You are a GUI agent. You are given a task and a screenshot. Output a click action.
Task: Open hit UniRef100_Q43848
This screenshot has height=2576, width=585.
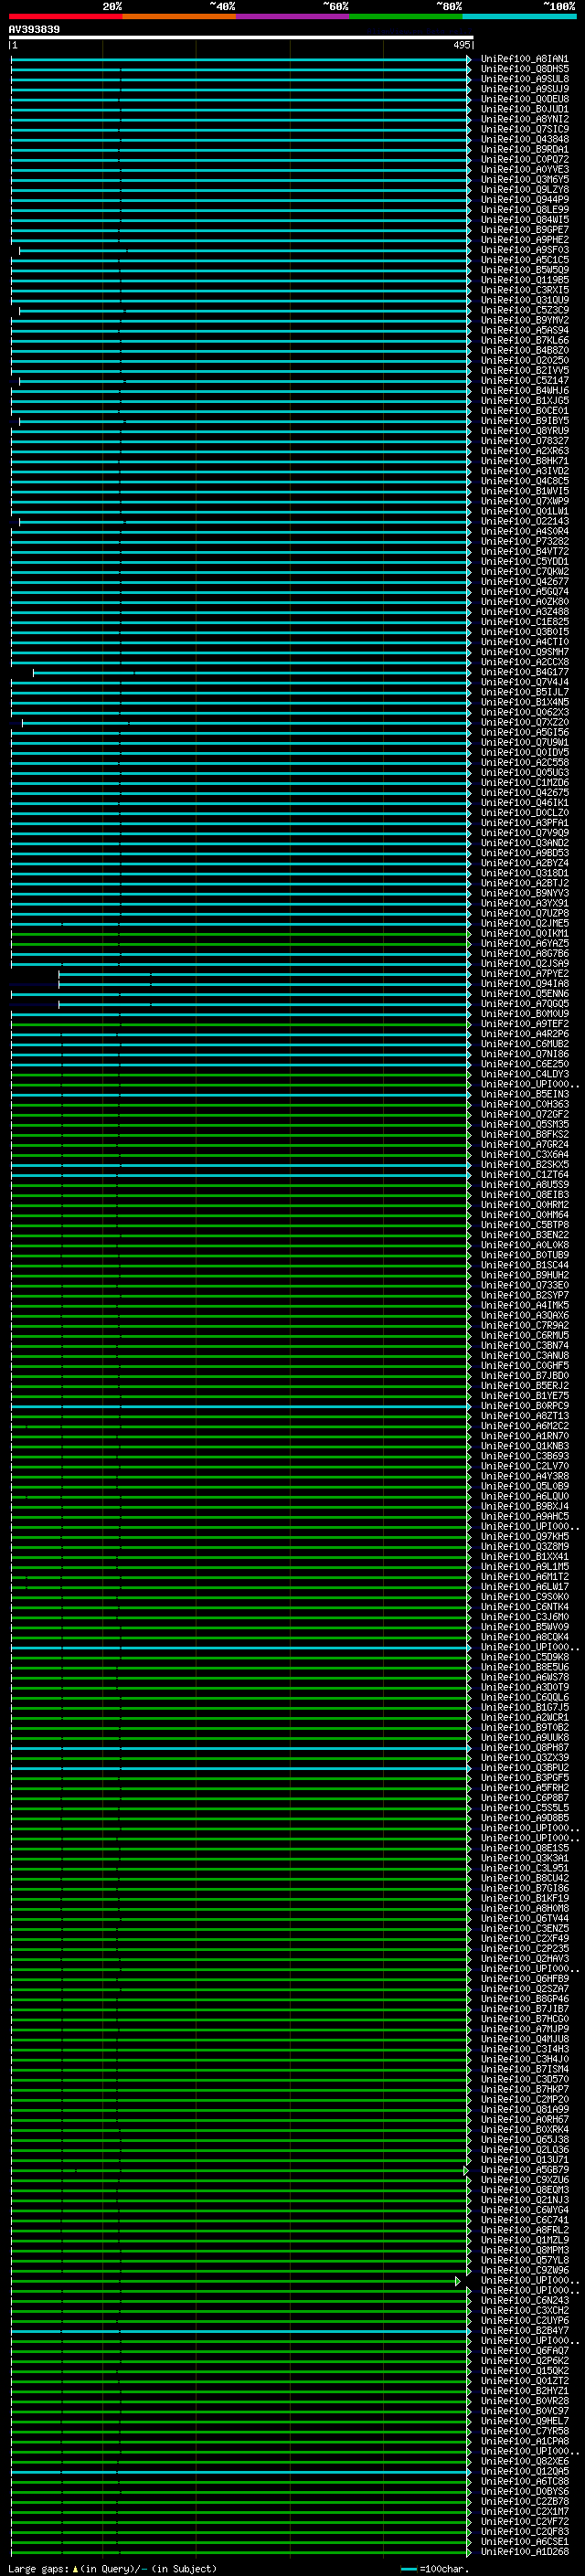524,139
